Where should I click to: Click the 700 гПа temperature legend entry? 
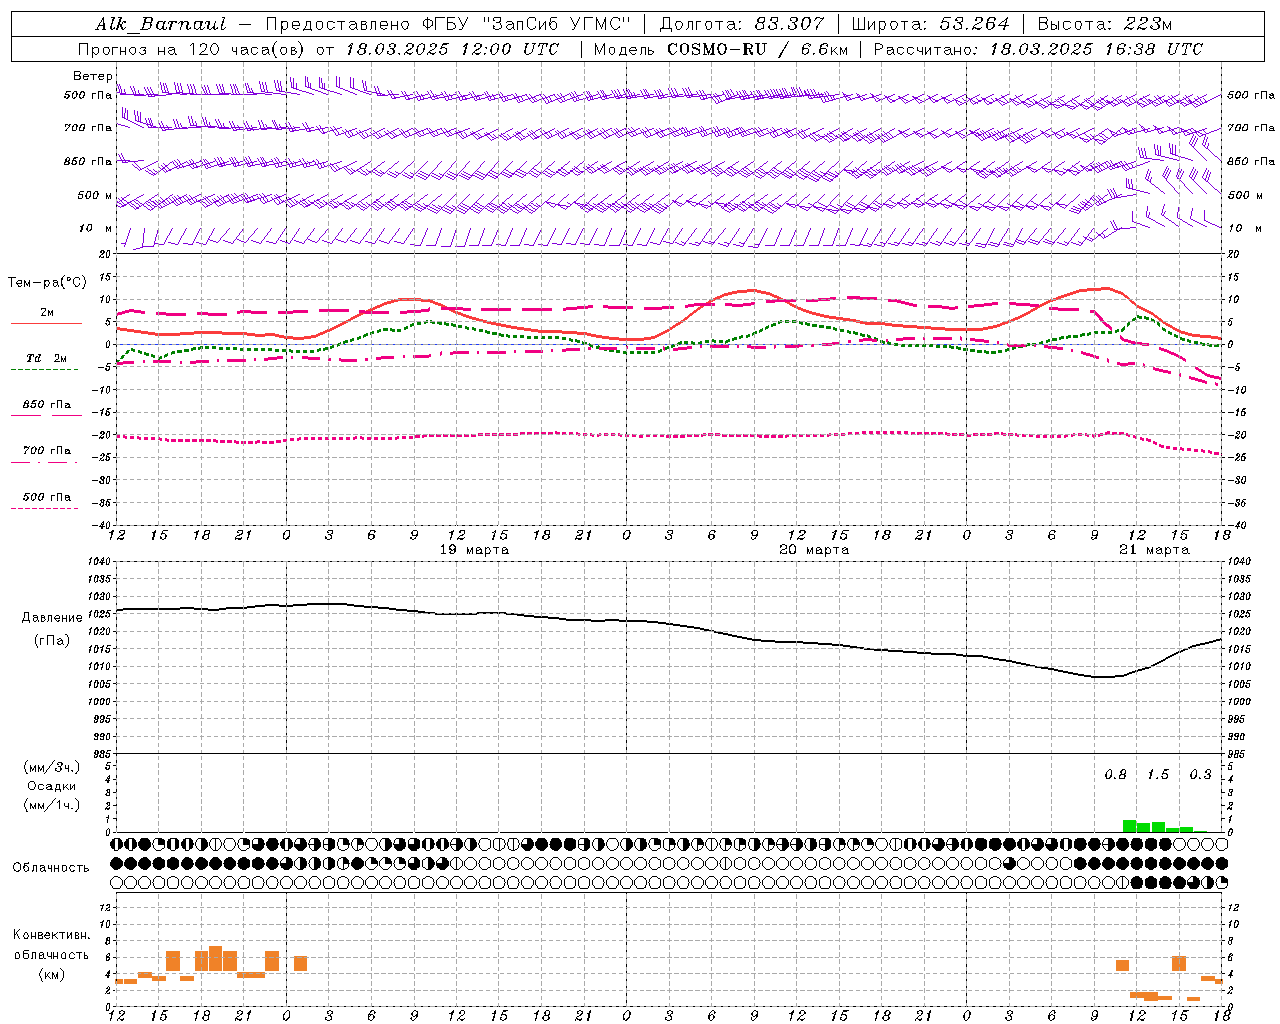click(x=47, y=451)
